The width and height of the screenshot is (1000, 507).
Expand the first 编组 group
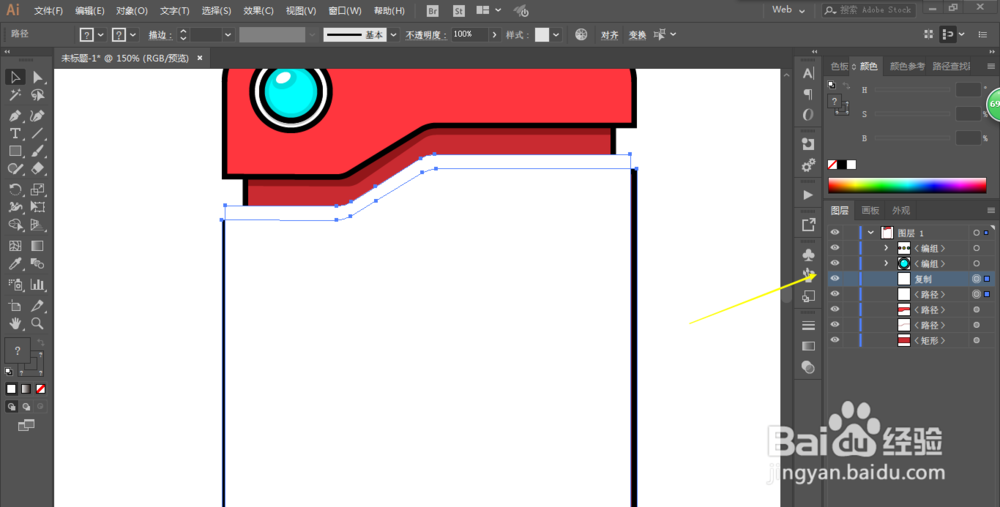886,248
